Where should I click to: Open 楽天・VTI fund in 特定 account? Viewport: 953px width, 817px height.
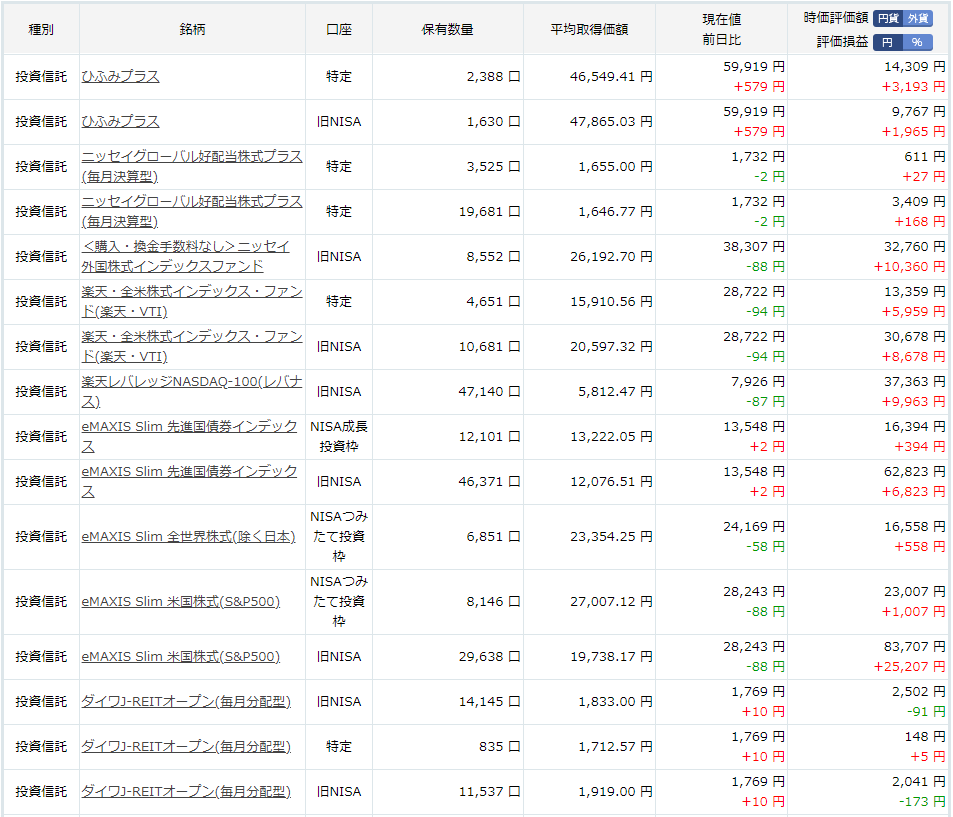click(x=192, y=302)
